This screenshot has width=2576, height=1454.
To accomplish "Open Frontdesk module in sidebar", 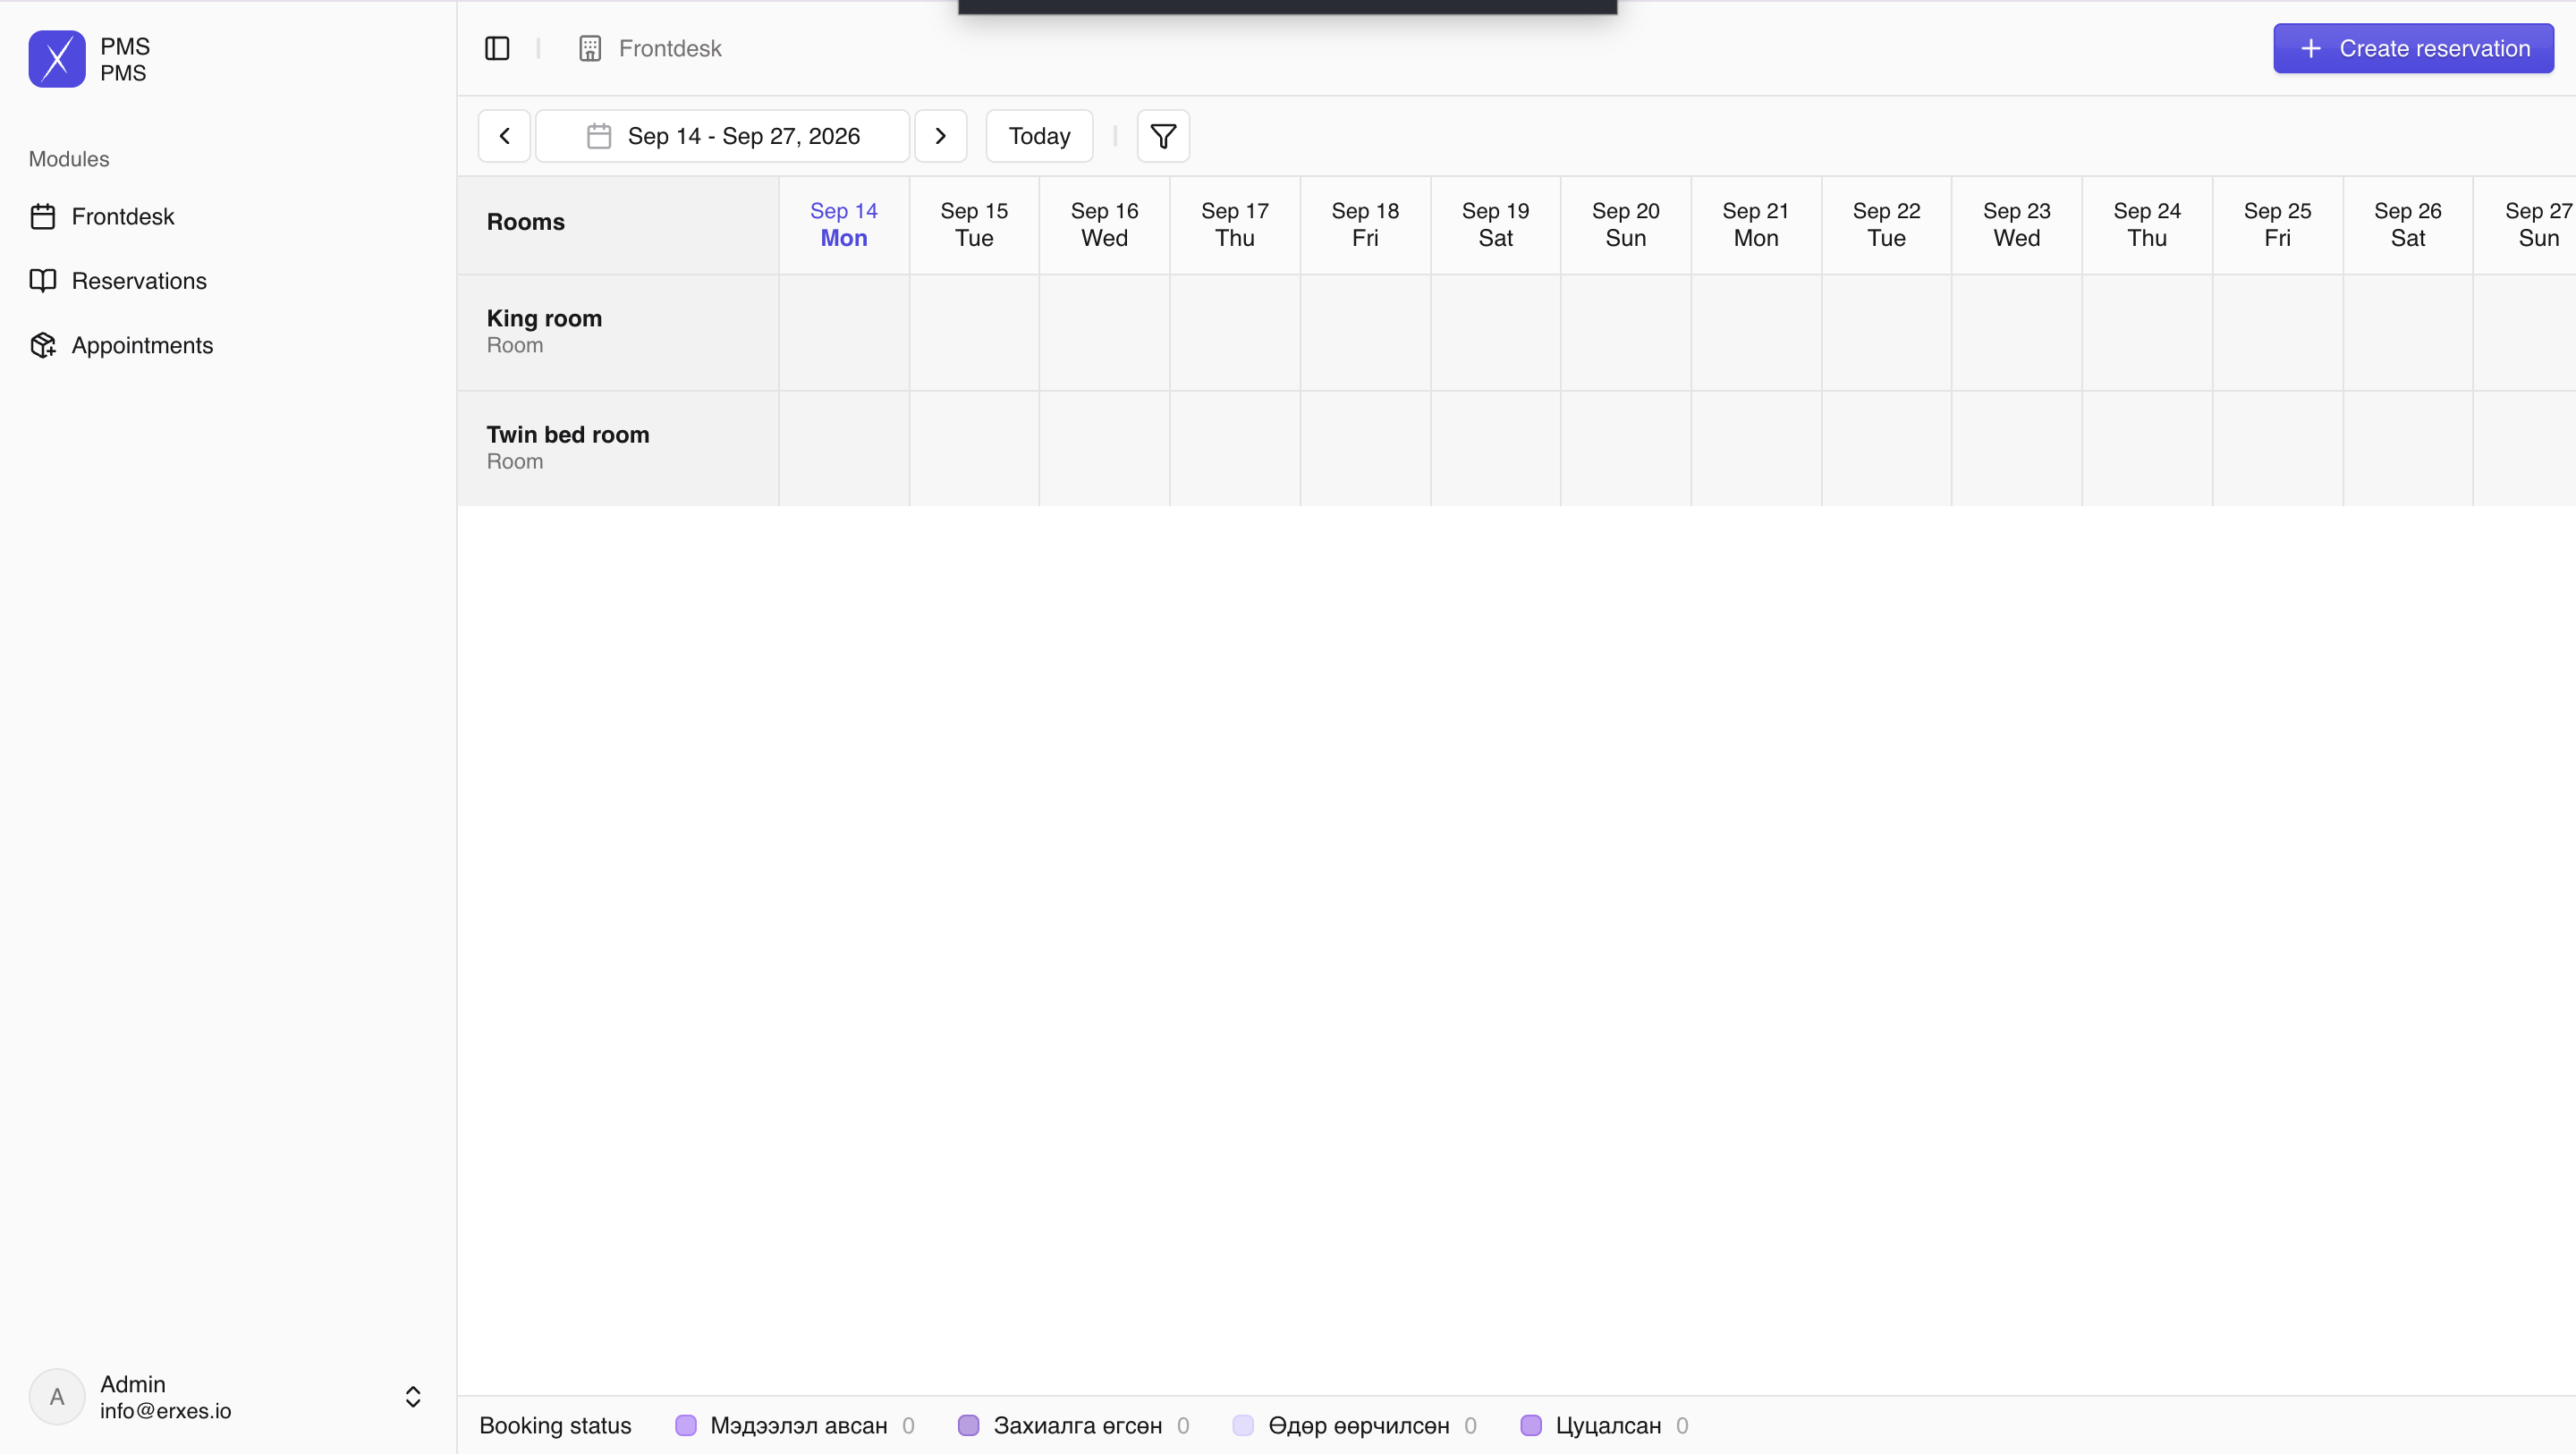I will pos(228,216).
